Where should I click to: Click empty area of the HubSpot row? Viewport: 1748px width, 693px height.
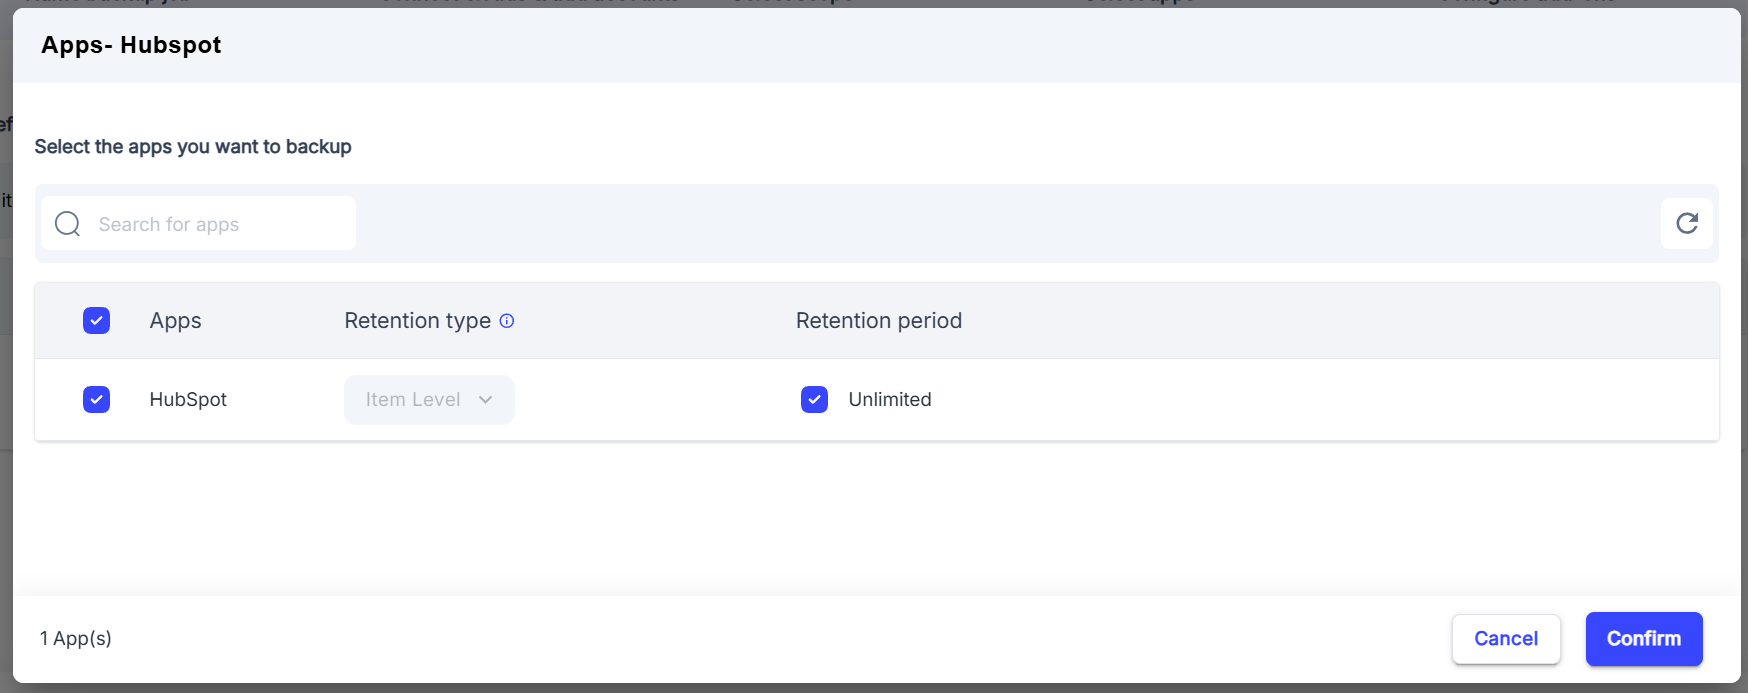(x=1300, y=400)
